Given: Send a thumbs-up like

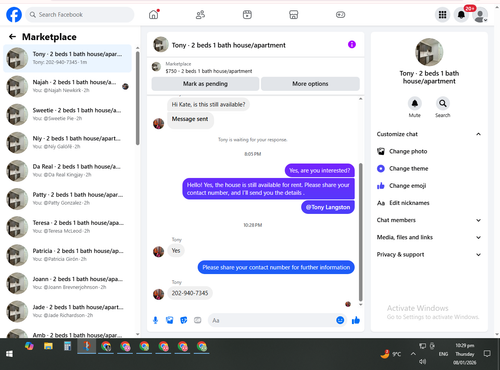Looking at the screenshot, I should [x=356, y=320].
